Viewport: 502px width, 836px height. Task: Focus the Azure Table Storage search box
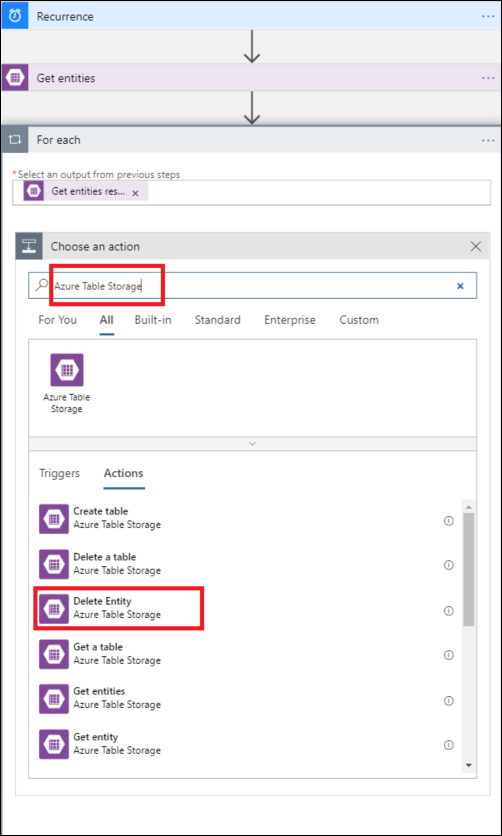point(253,286)
